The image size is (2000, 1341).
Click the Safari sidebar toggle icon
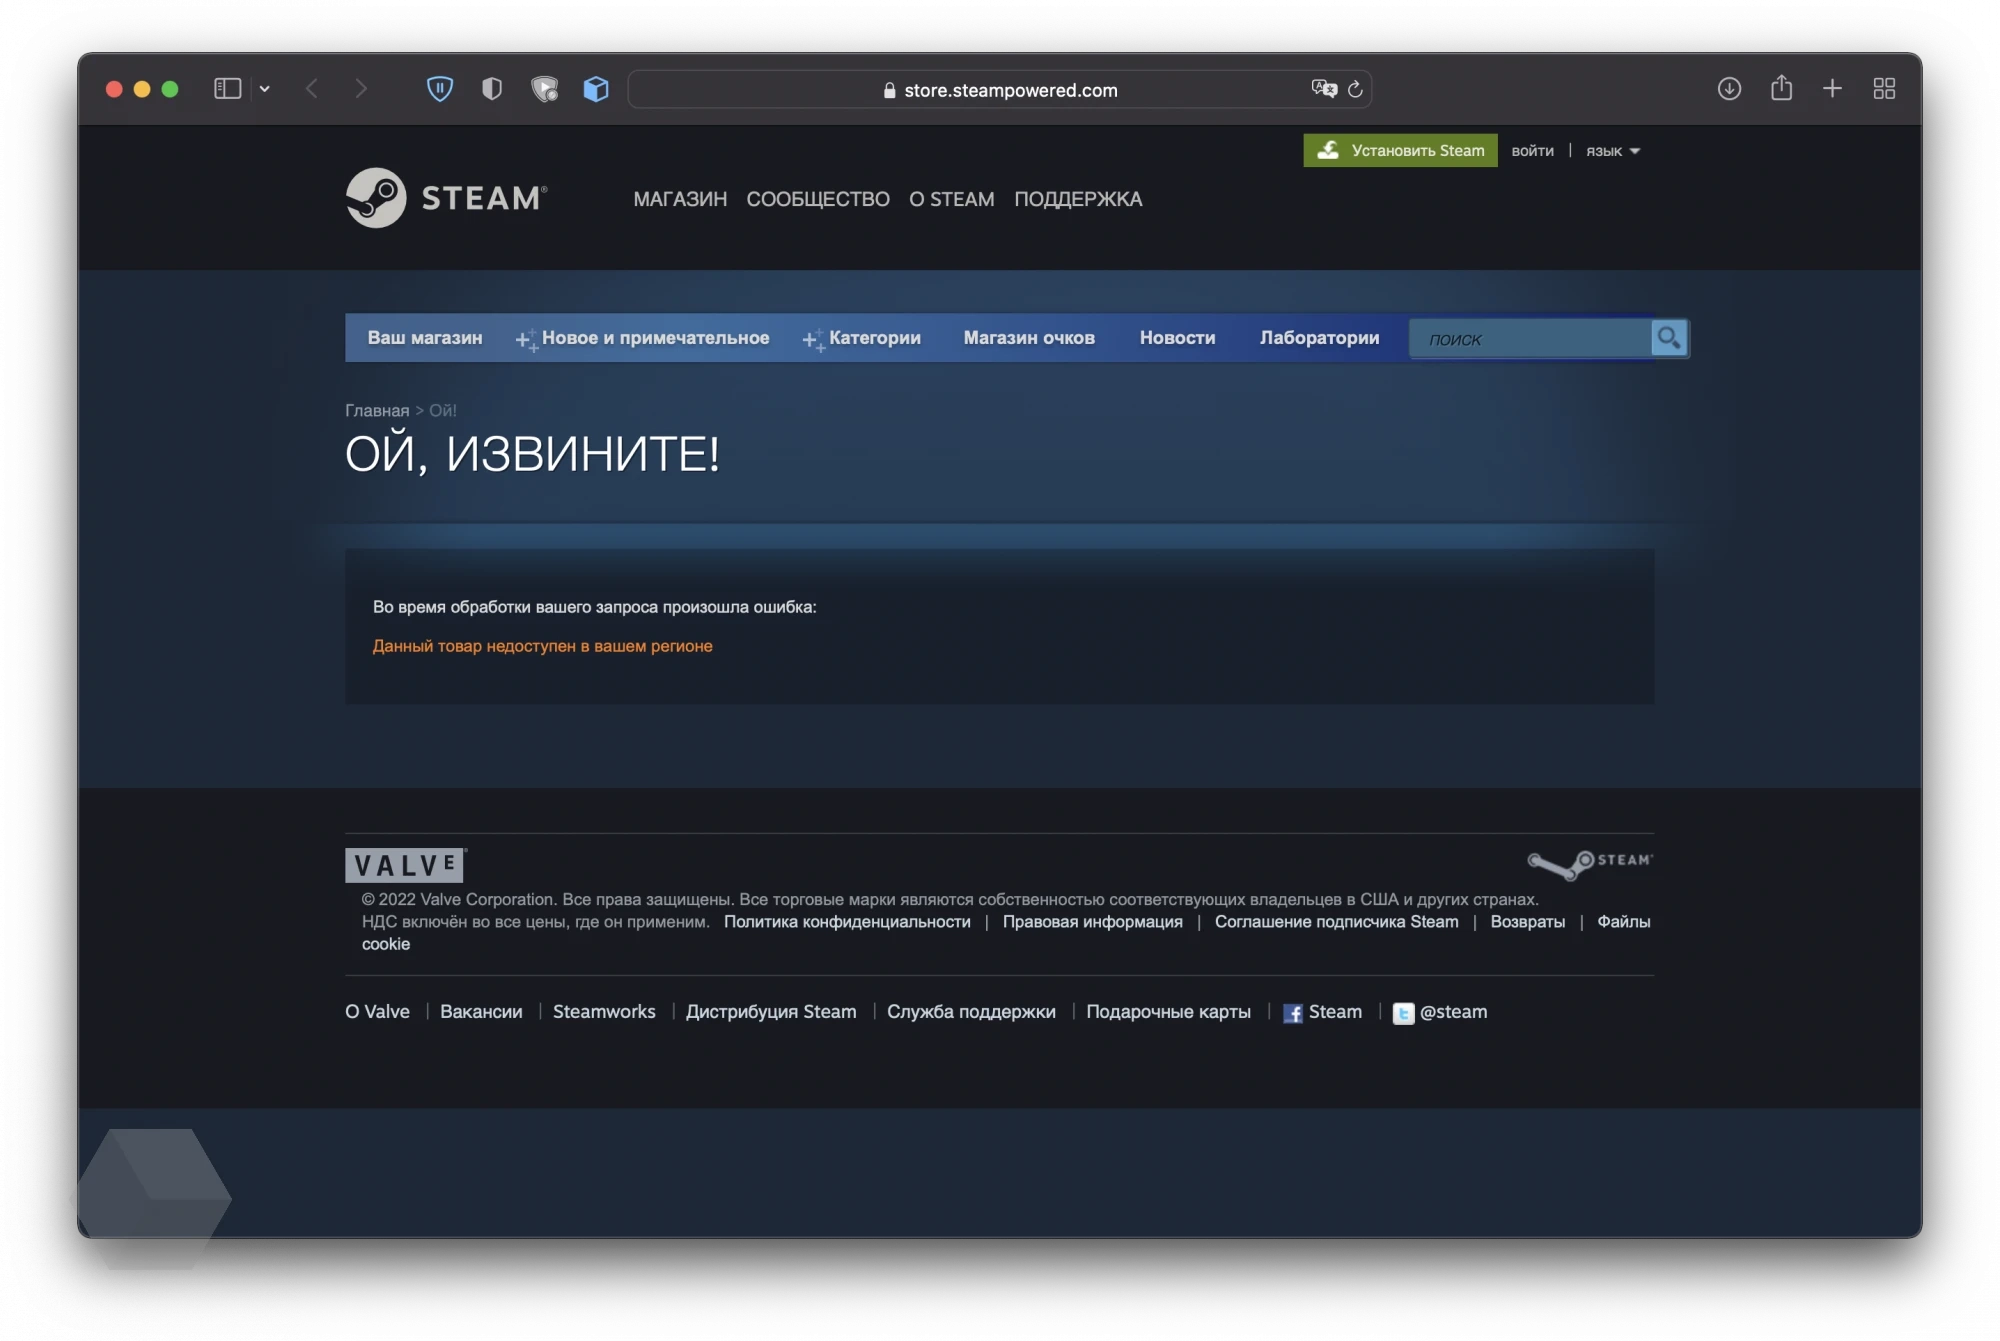coord(227,89)
